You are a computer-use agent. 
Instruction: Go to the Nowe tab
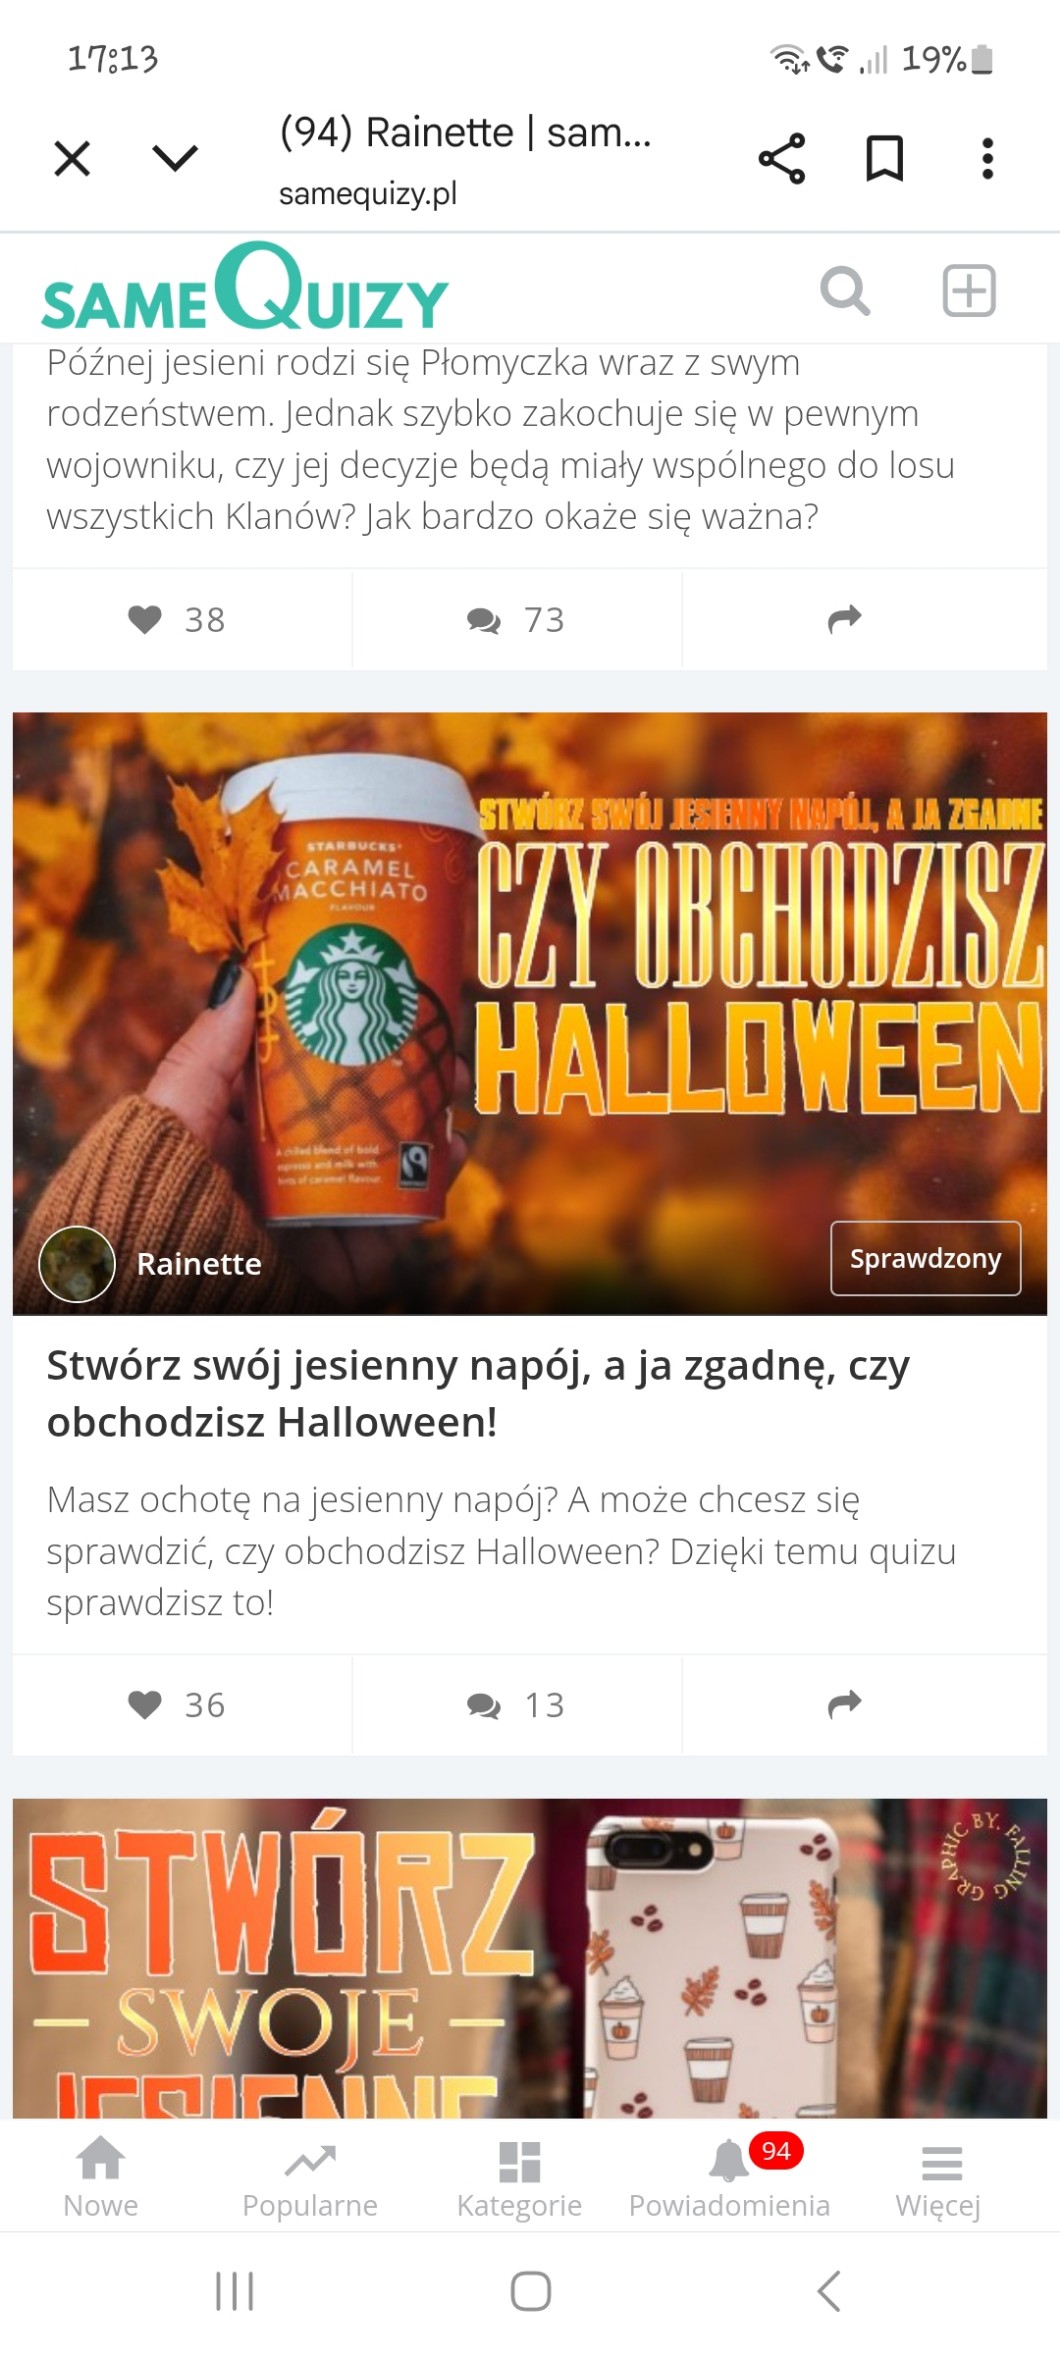pyautogui.click(x=101, y=2176)
